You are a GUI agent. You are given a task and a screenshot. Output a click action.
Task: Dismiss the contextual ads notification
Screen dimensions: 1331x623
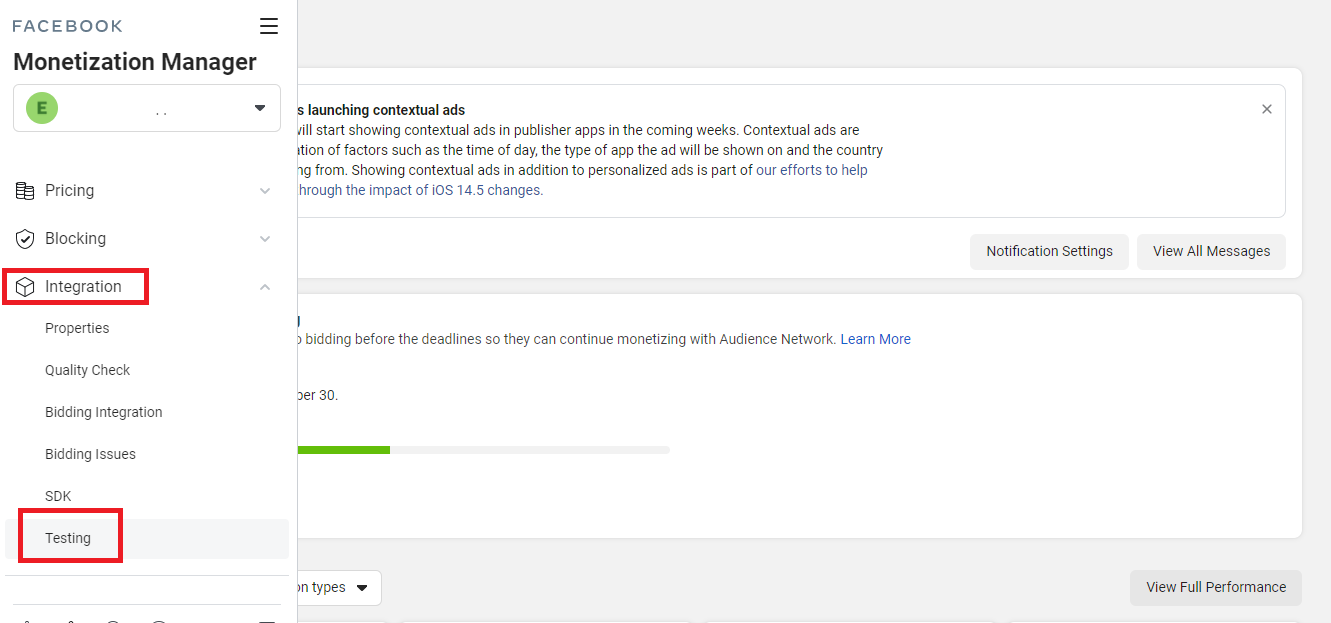point(1267,109)
